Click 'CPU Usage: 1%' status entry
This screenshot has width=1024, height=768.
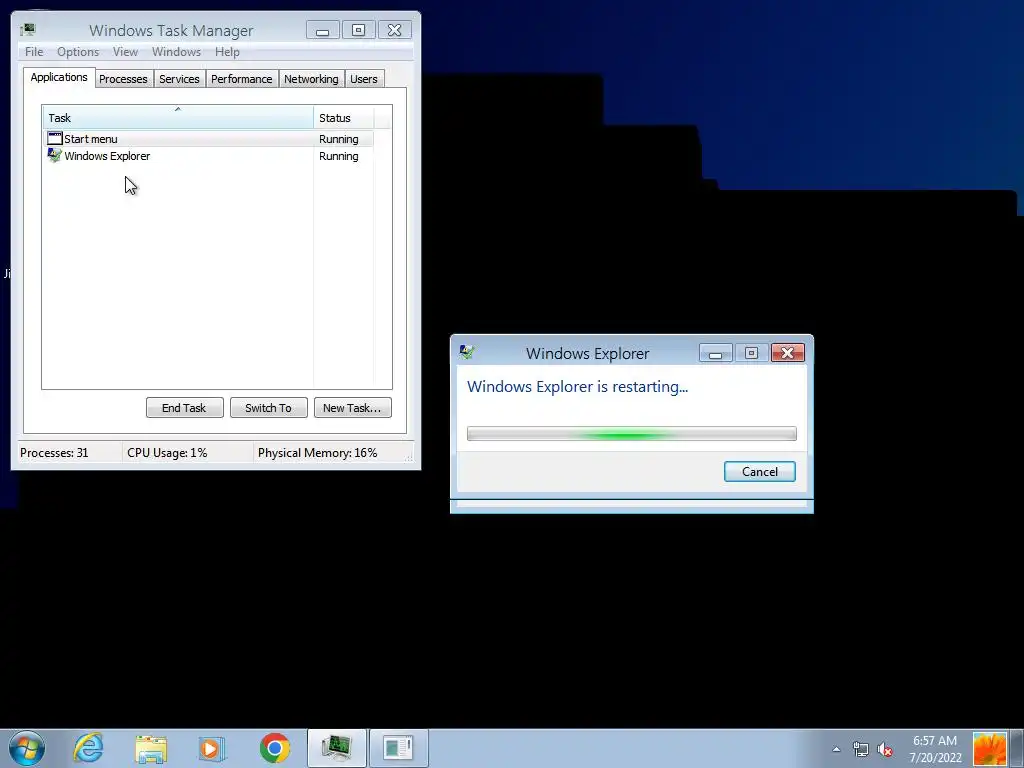[167, 453]
